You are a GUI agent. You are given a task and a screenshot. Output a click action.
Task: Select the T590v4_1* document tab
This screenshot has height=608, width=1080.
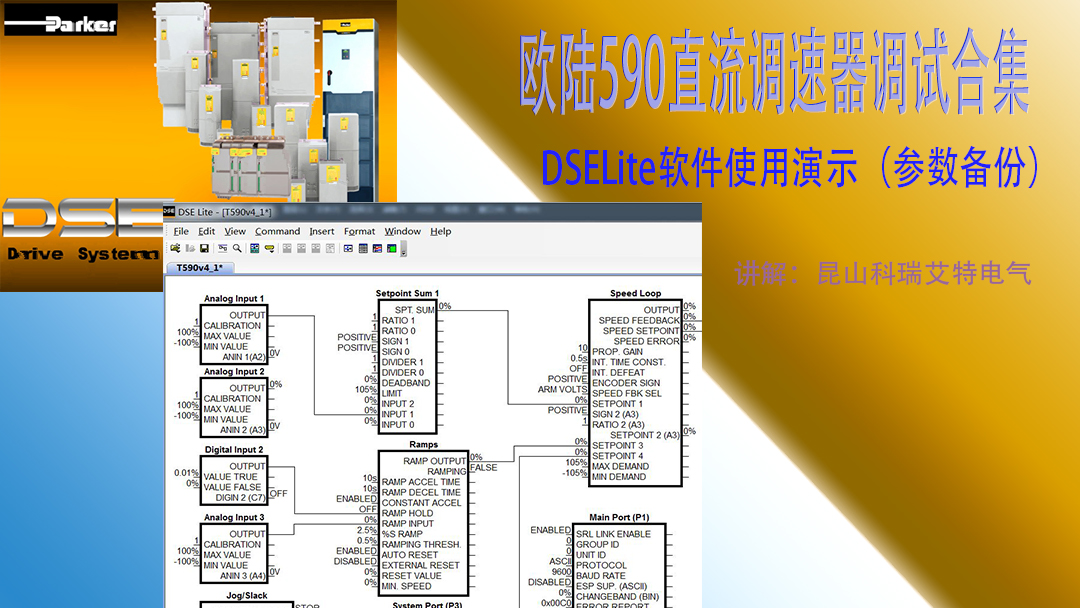pyautogui.click(x=200, y=268)
